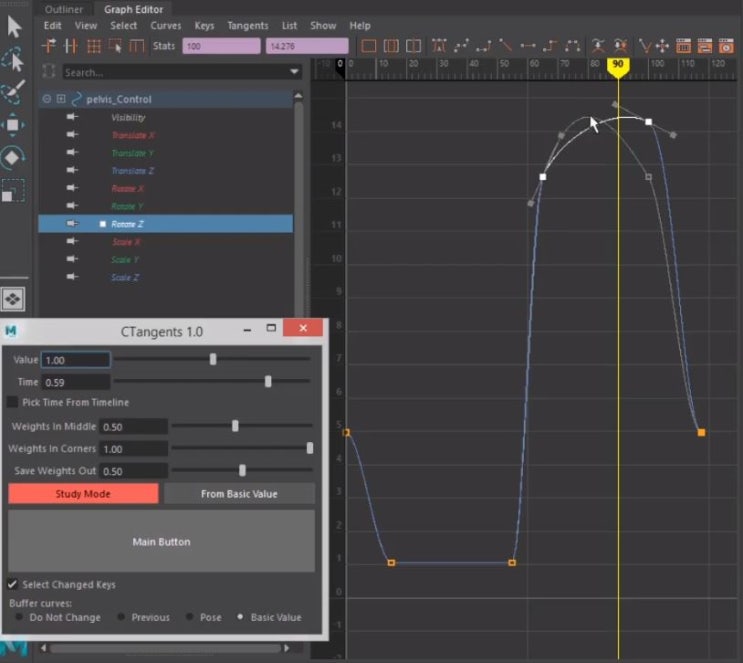The width and height of the screenshot is (743, 663).
Task: Select the arrow Select tool in left toolbox
Action: point(14,25)
